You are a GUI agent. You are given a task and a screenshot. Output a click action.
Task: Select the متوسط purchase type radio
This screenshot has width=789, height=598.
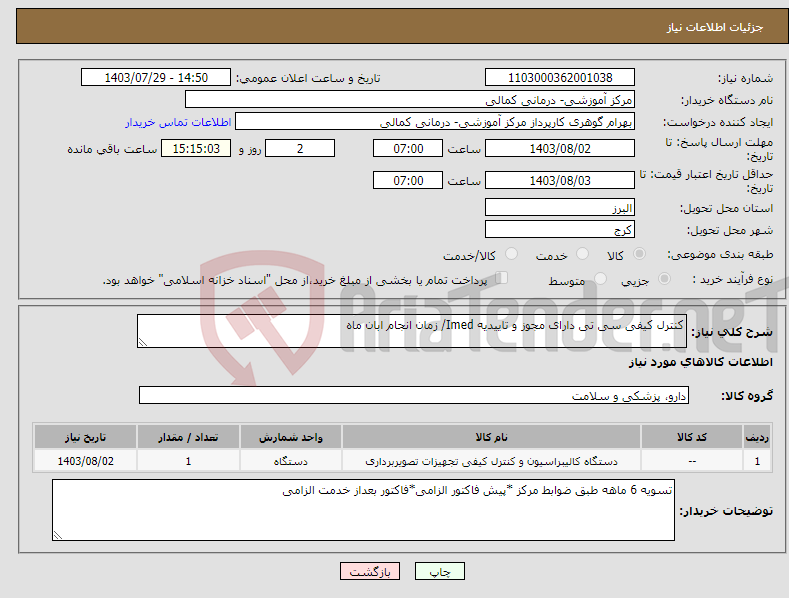[600, 278]
